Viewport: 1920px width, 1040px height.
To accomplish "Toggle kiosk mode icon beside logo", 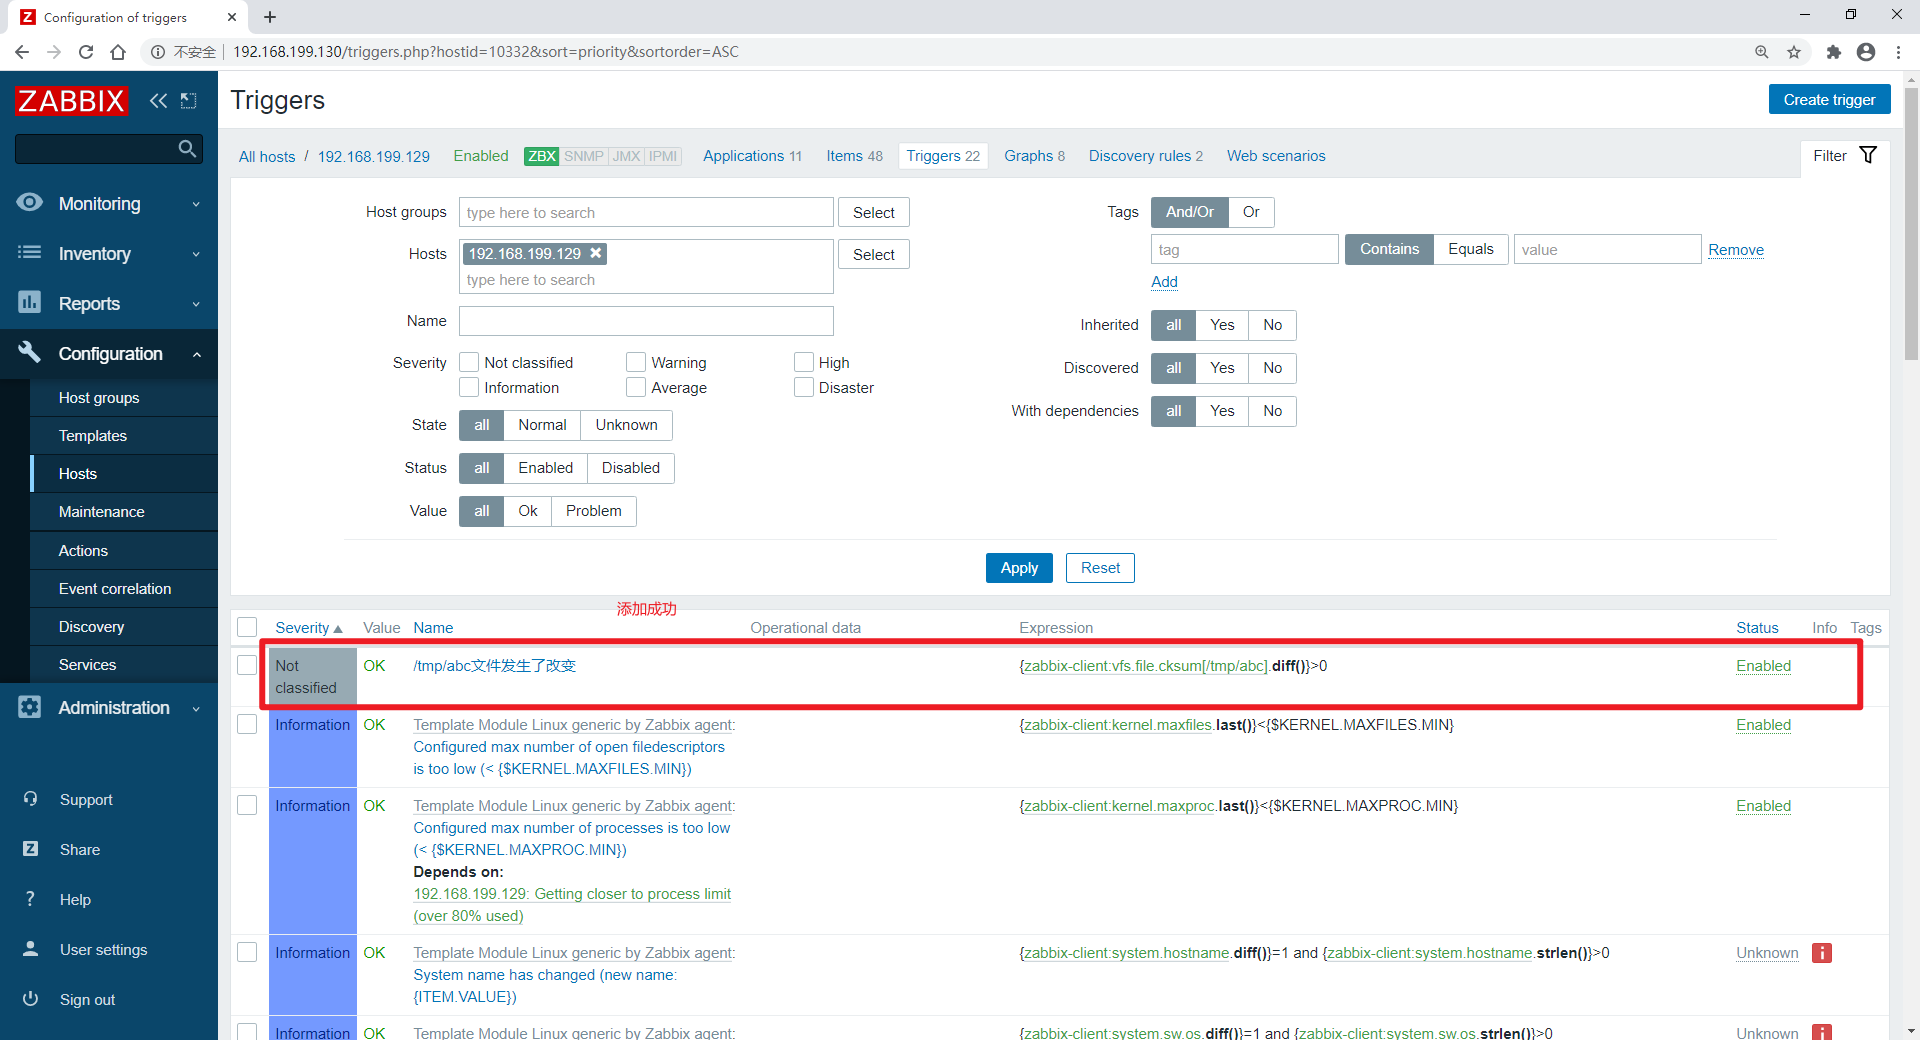I will [188, 100].
